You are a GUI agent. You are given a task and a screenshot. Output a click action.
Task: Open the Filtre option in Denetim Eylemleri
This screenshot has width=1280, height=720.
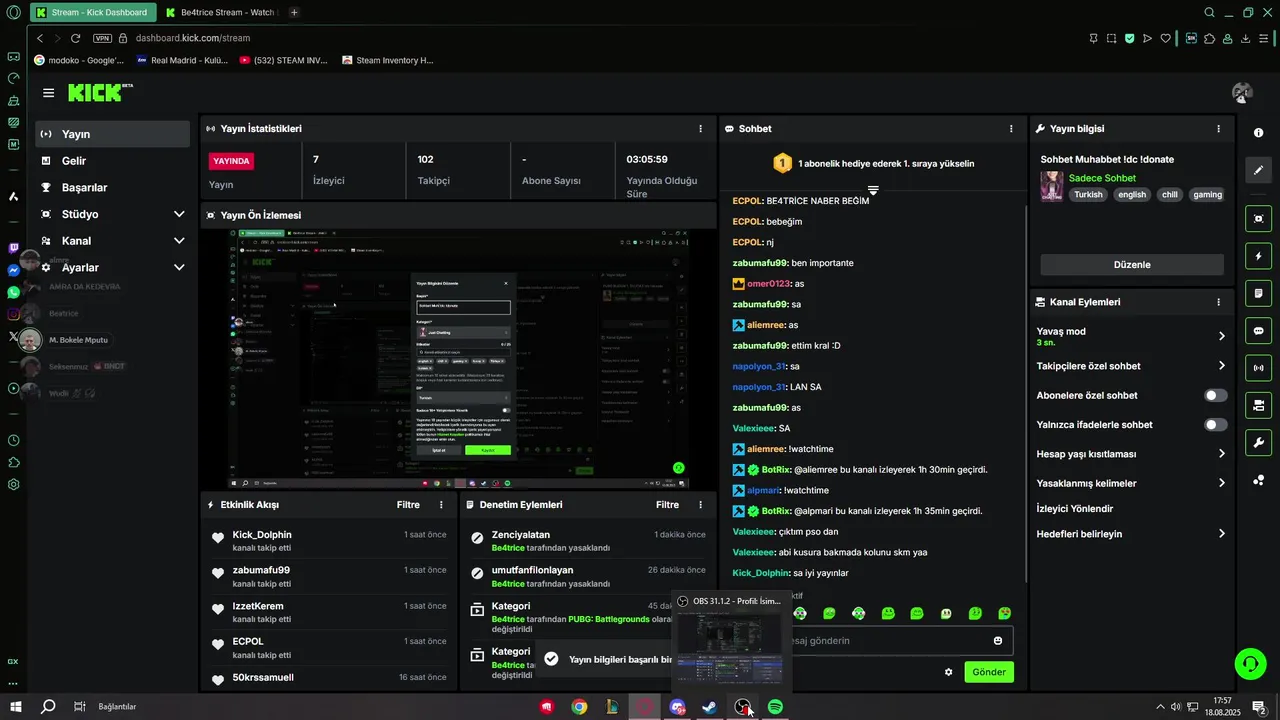667,505
